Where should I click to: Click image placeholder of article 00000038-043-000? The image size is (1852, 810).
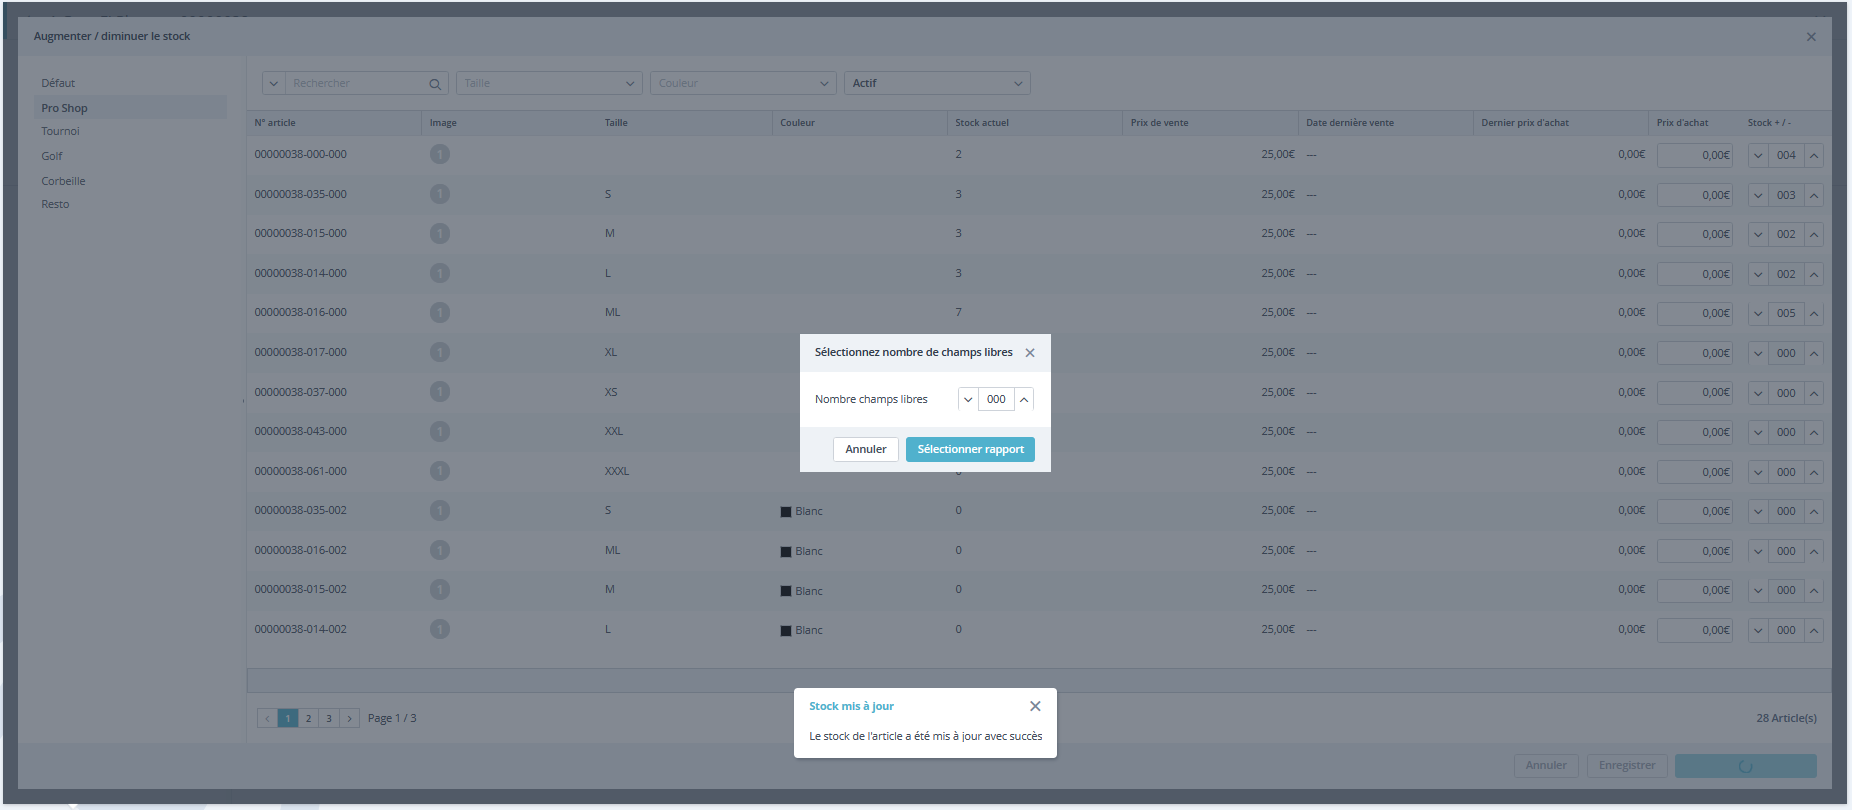pos(440,431)
